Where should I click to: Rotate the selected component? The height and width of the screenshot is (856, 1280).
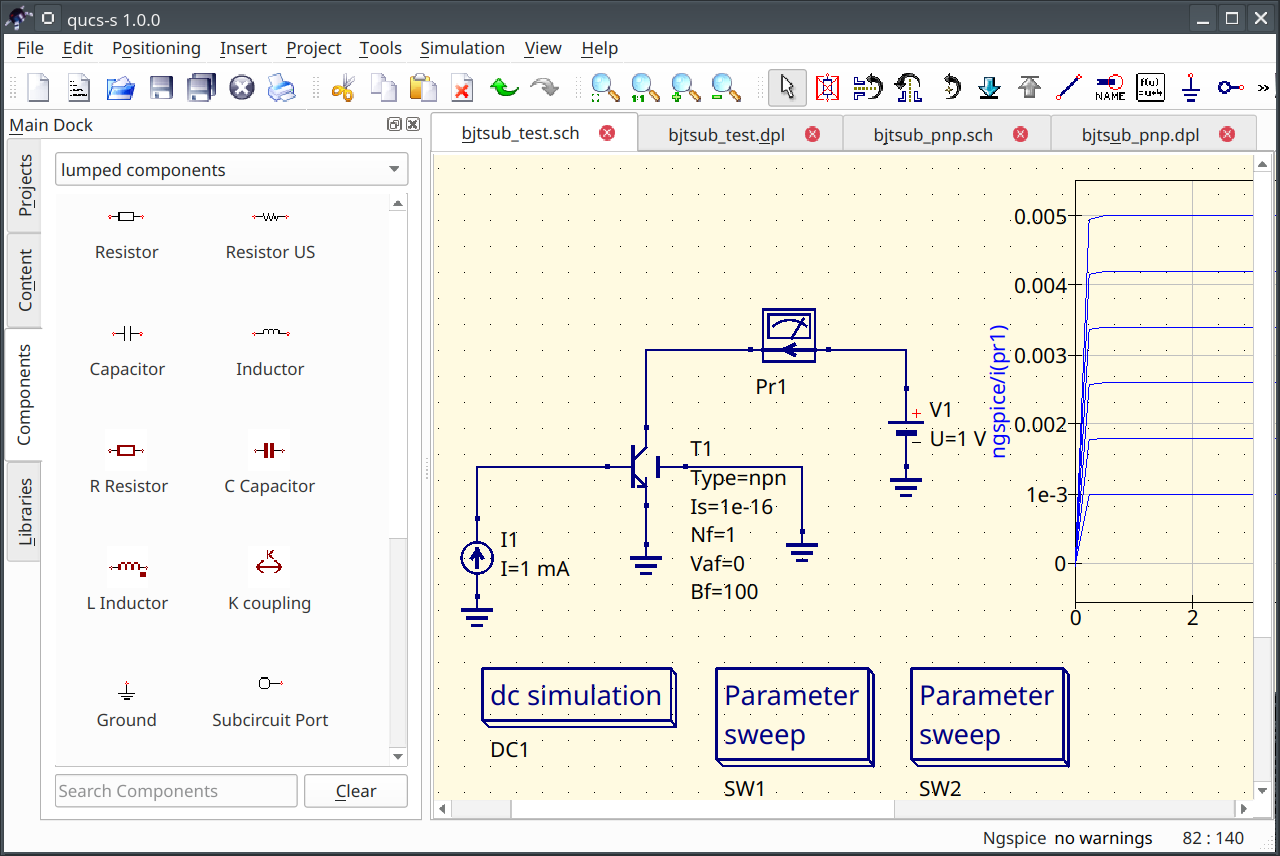coord(949,87)
